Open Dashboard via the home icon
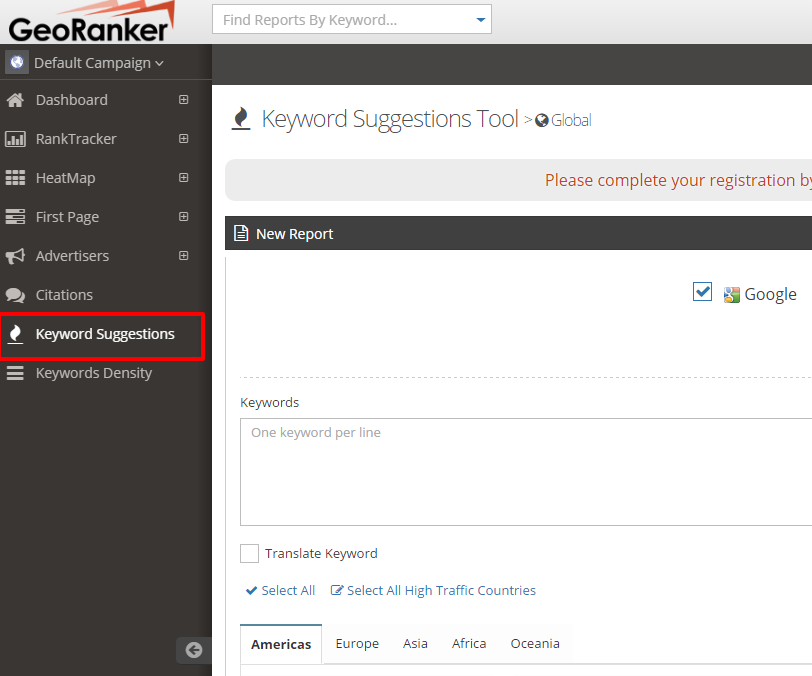 (15, 100)
